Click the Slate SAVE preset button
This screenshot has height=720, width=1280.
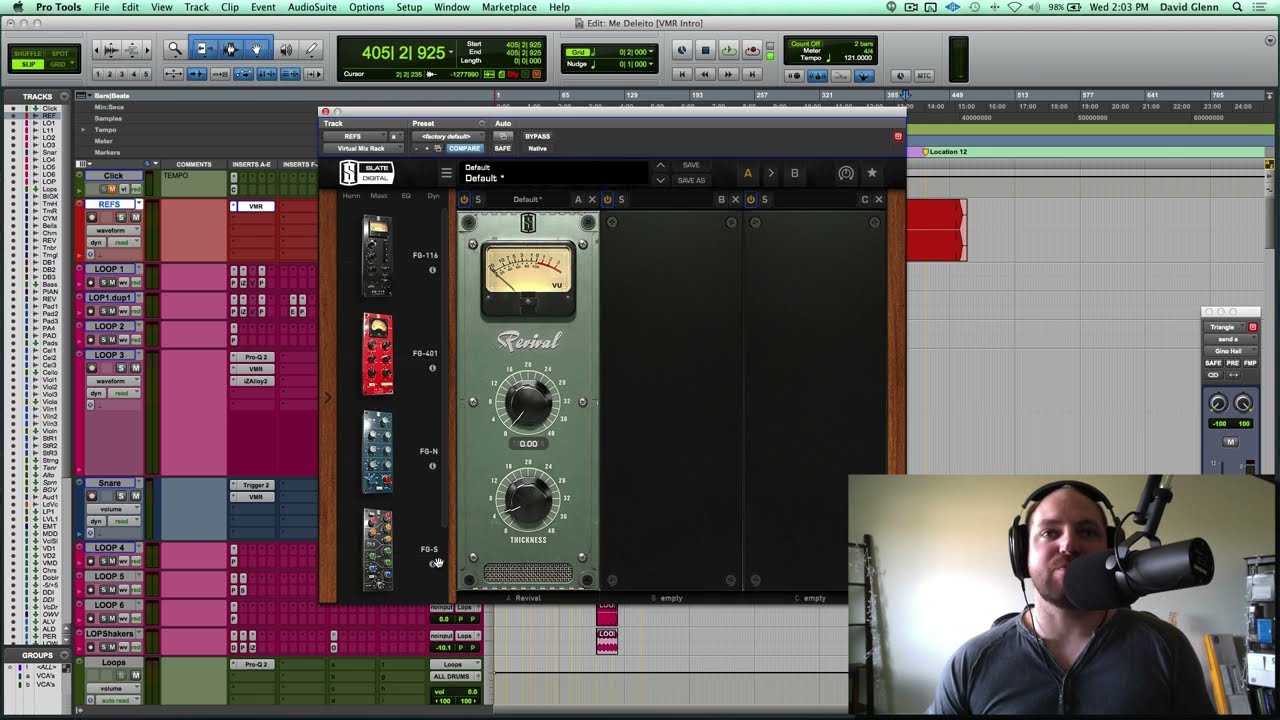point(691,165)
